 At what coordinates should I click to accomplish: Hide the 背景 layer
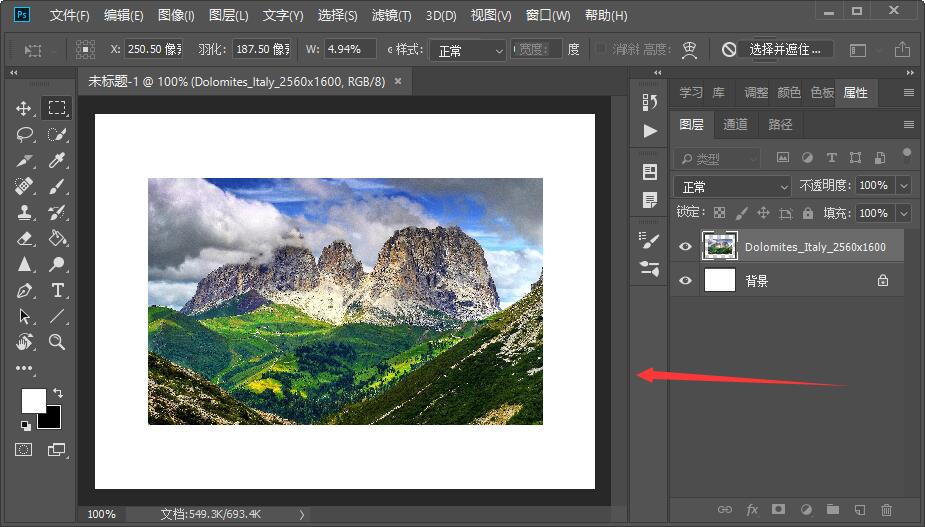click(x=685, y=281)
